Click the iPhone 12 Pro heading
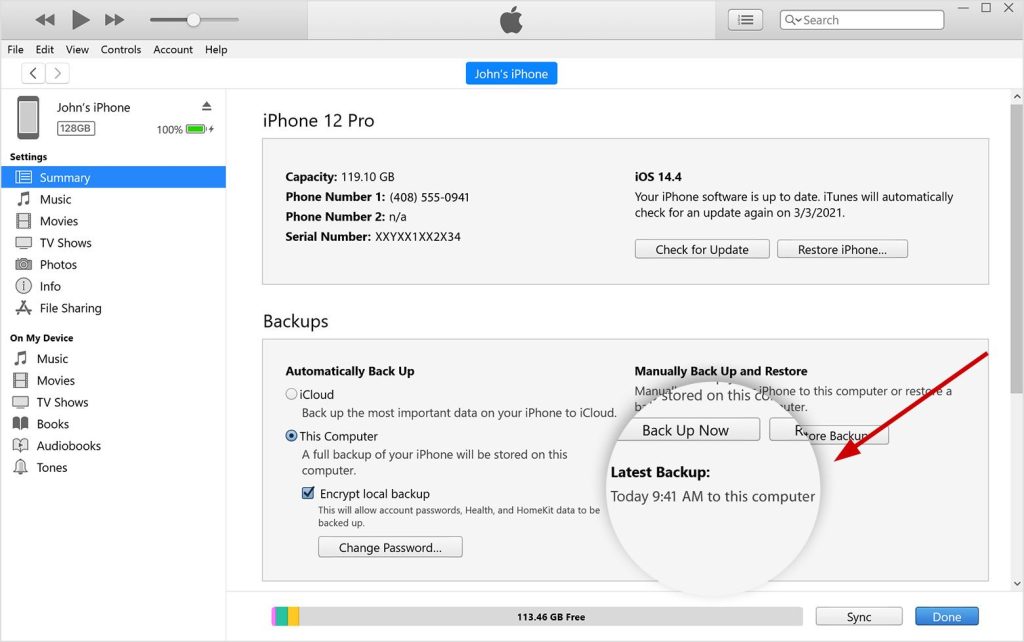This screenshot has height=642, width=1024. (x=318, y=121)
